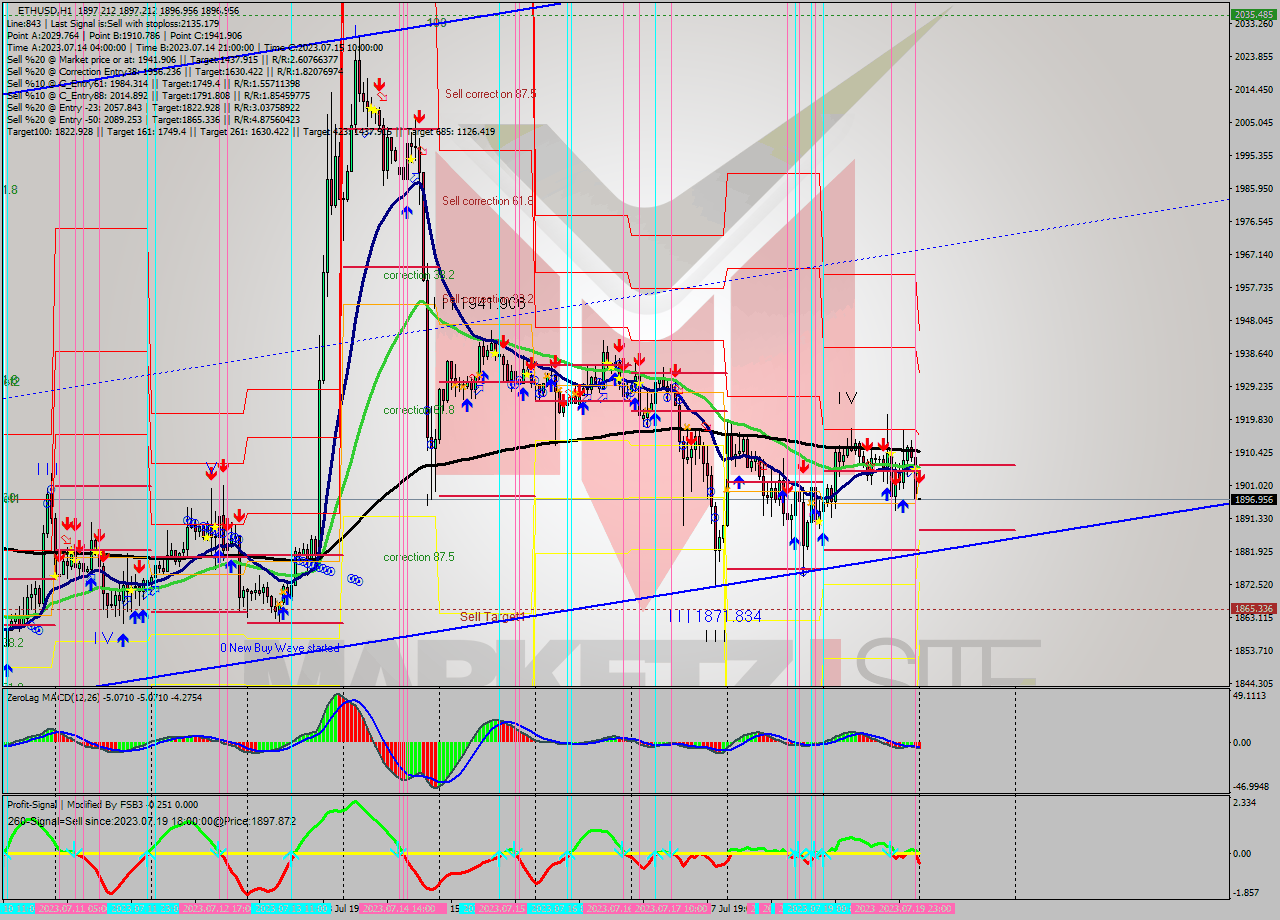
Task: Click the triple-circle symbol near the lower blue trendline
Action: 354,580
